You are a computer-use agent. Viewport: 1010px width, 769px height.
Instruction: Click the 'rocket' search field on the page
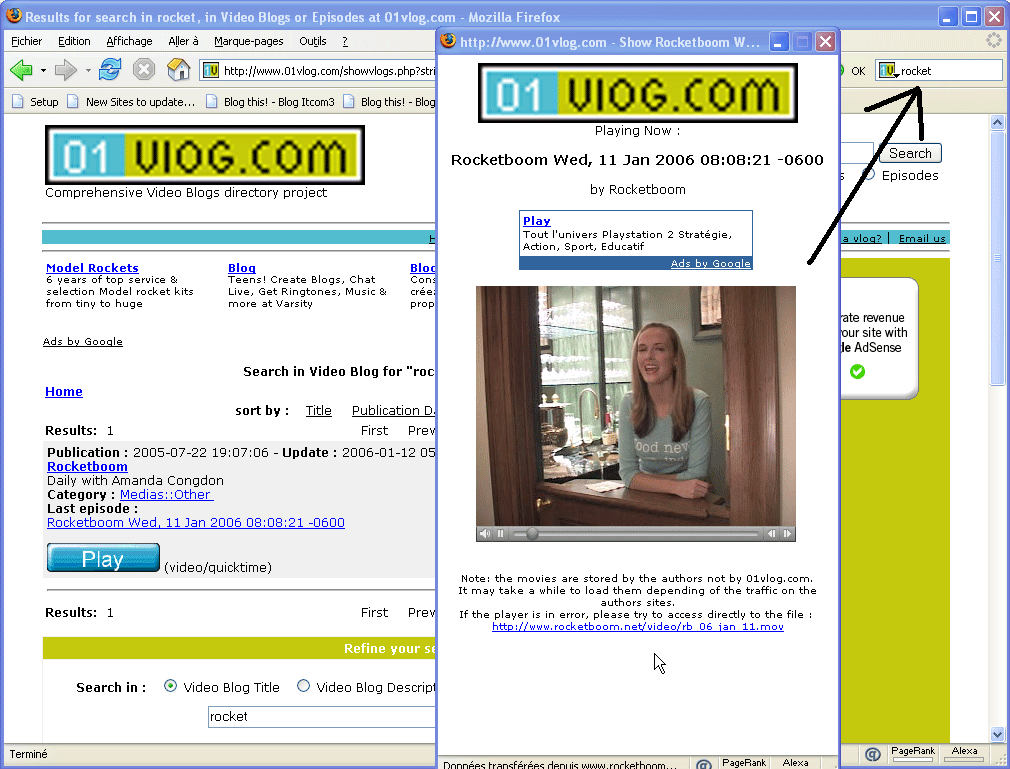coord(321,716)
